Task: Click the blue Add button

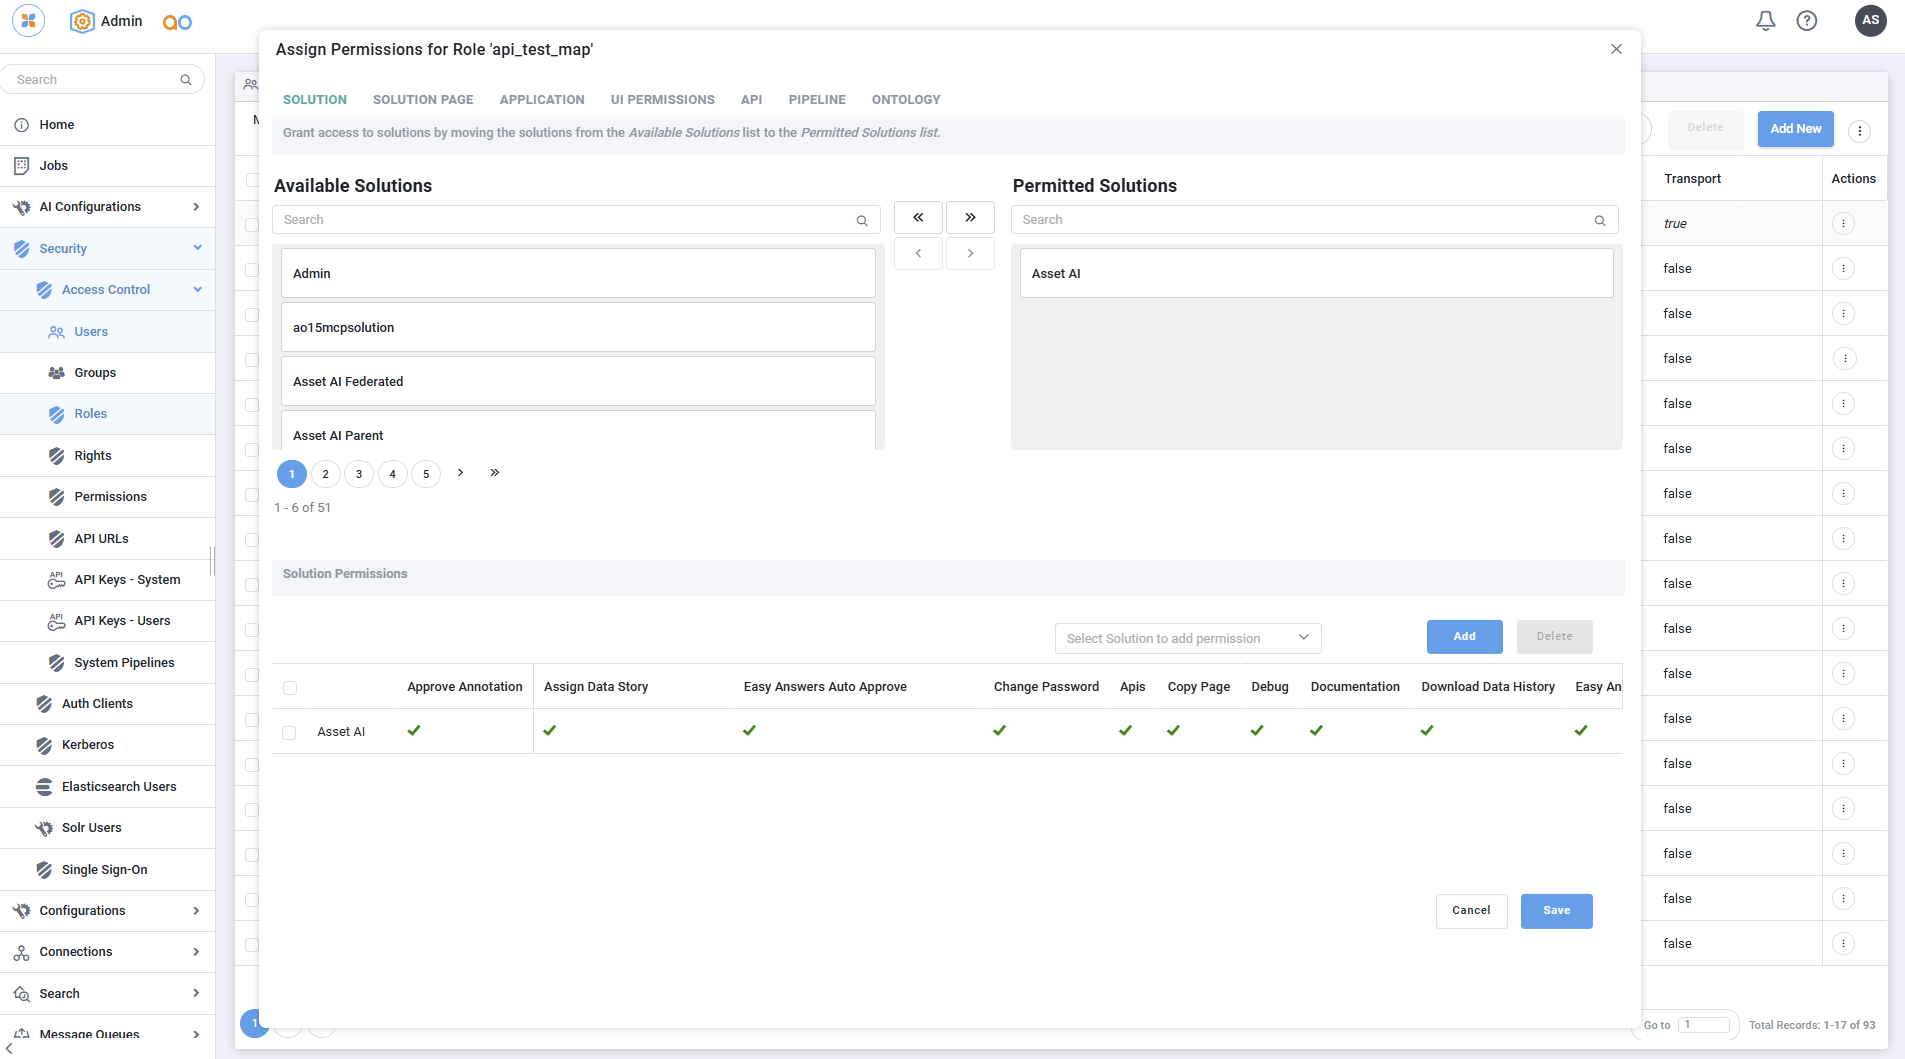Action: click(x=1464, y=637)
